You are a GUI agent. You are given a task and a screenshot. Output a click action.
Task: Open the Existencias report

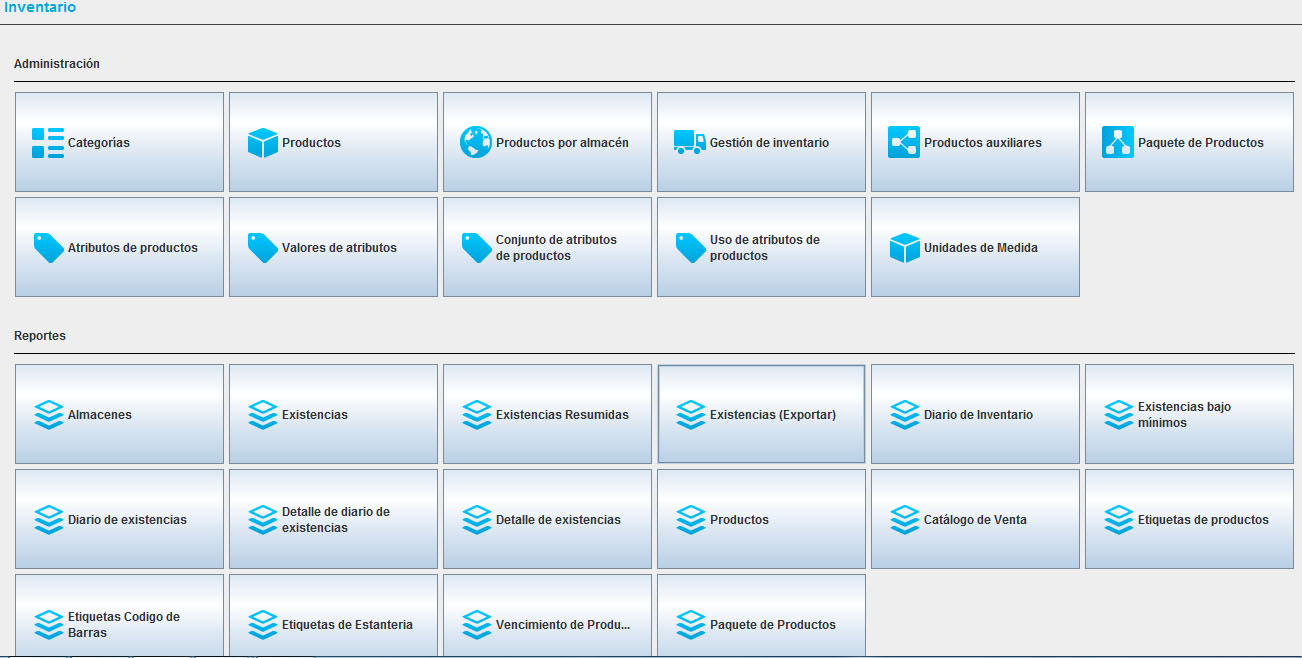333,414
